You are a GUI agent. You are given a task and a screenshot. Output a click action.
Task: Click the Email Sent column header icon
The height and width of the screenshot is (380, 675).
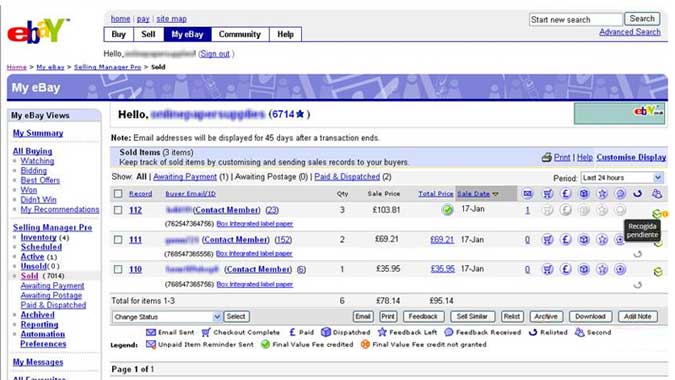(x=527, y=194)
